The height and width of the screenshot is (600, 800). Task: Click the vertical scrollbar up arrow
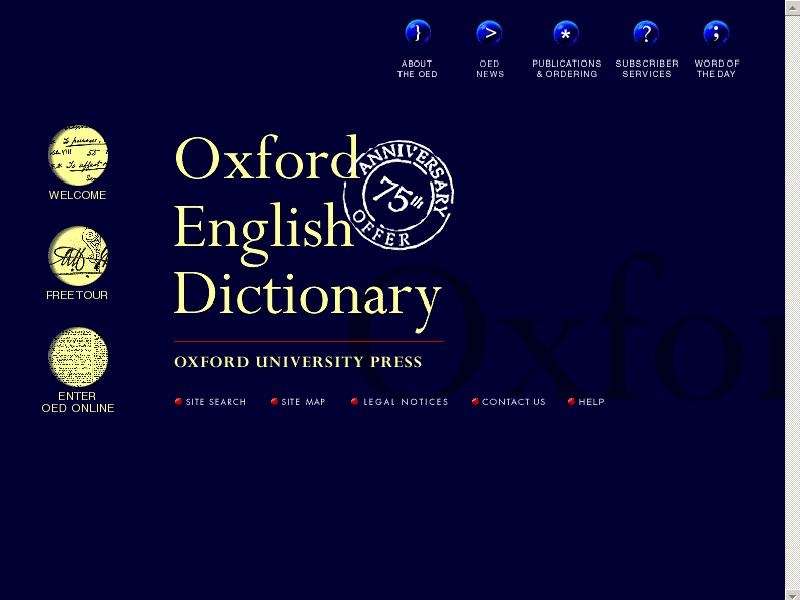(x=792, y=7)
